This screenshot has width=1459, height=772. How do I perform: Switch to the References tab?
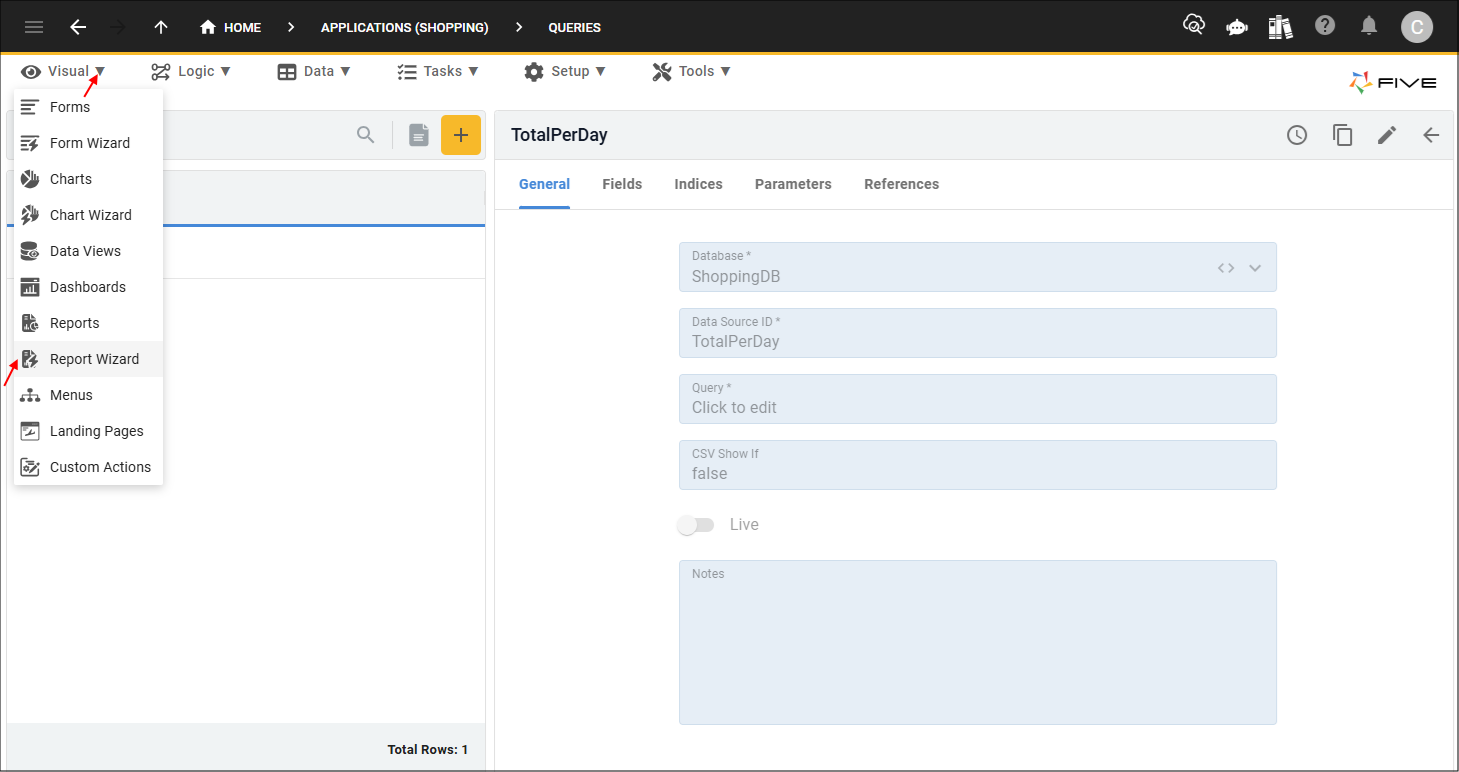(901, 185)
